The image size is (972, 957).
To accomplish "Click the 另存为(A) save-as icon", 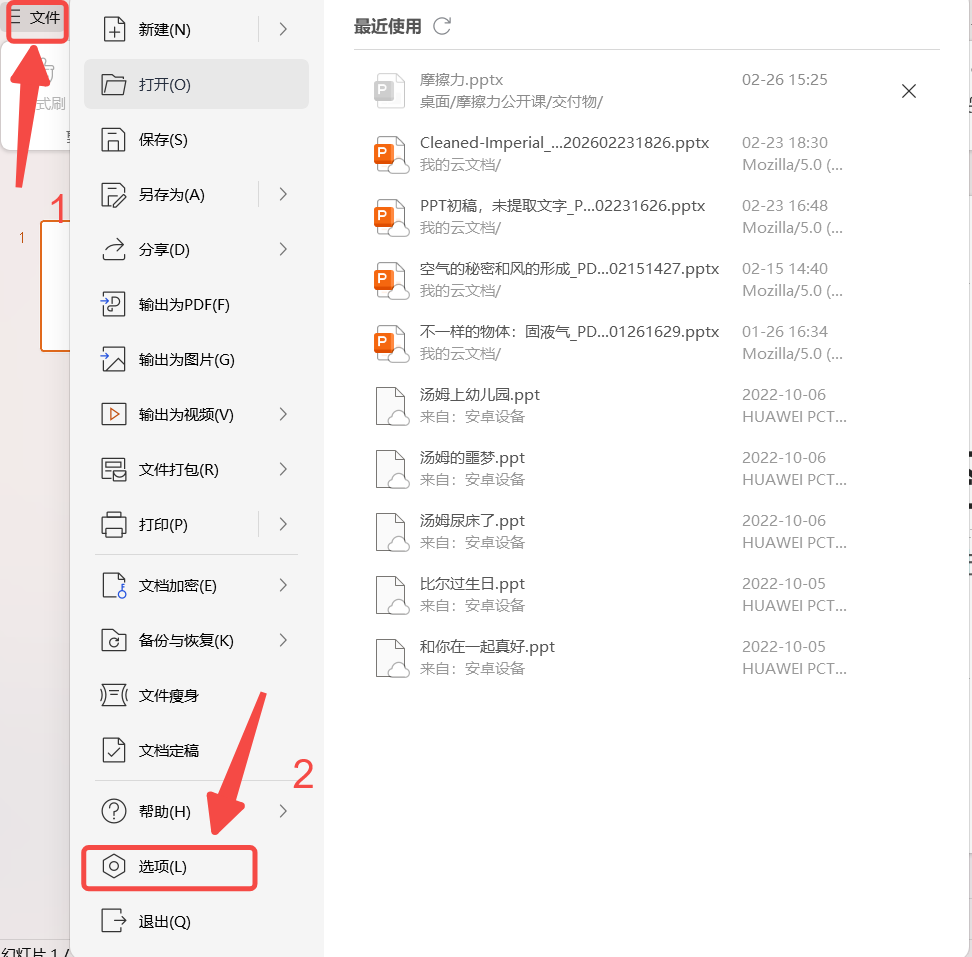I will [114, 195].
